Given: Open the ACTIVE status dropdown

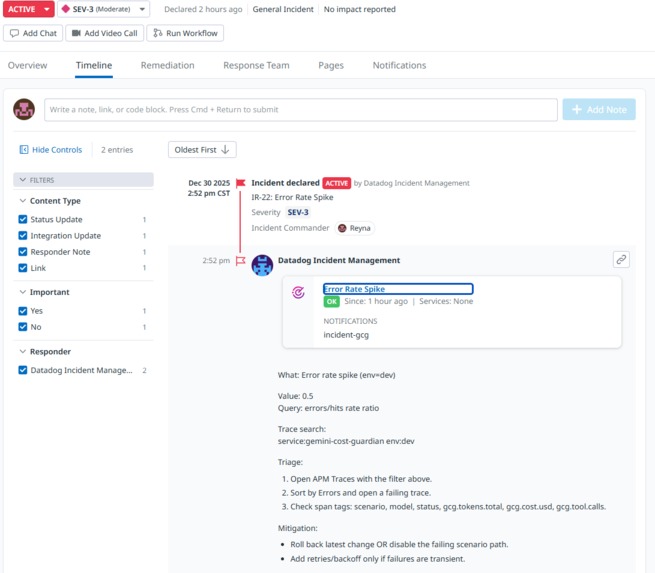Looking at the screenshot, I should coord(28,9).
